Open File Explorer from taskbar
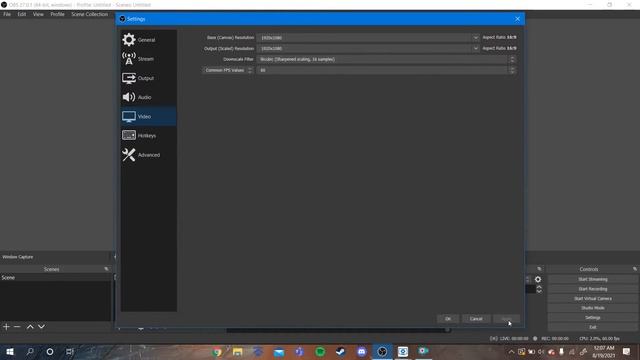The image size is (640, 360). coord(238,351)
